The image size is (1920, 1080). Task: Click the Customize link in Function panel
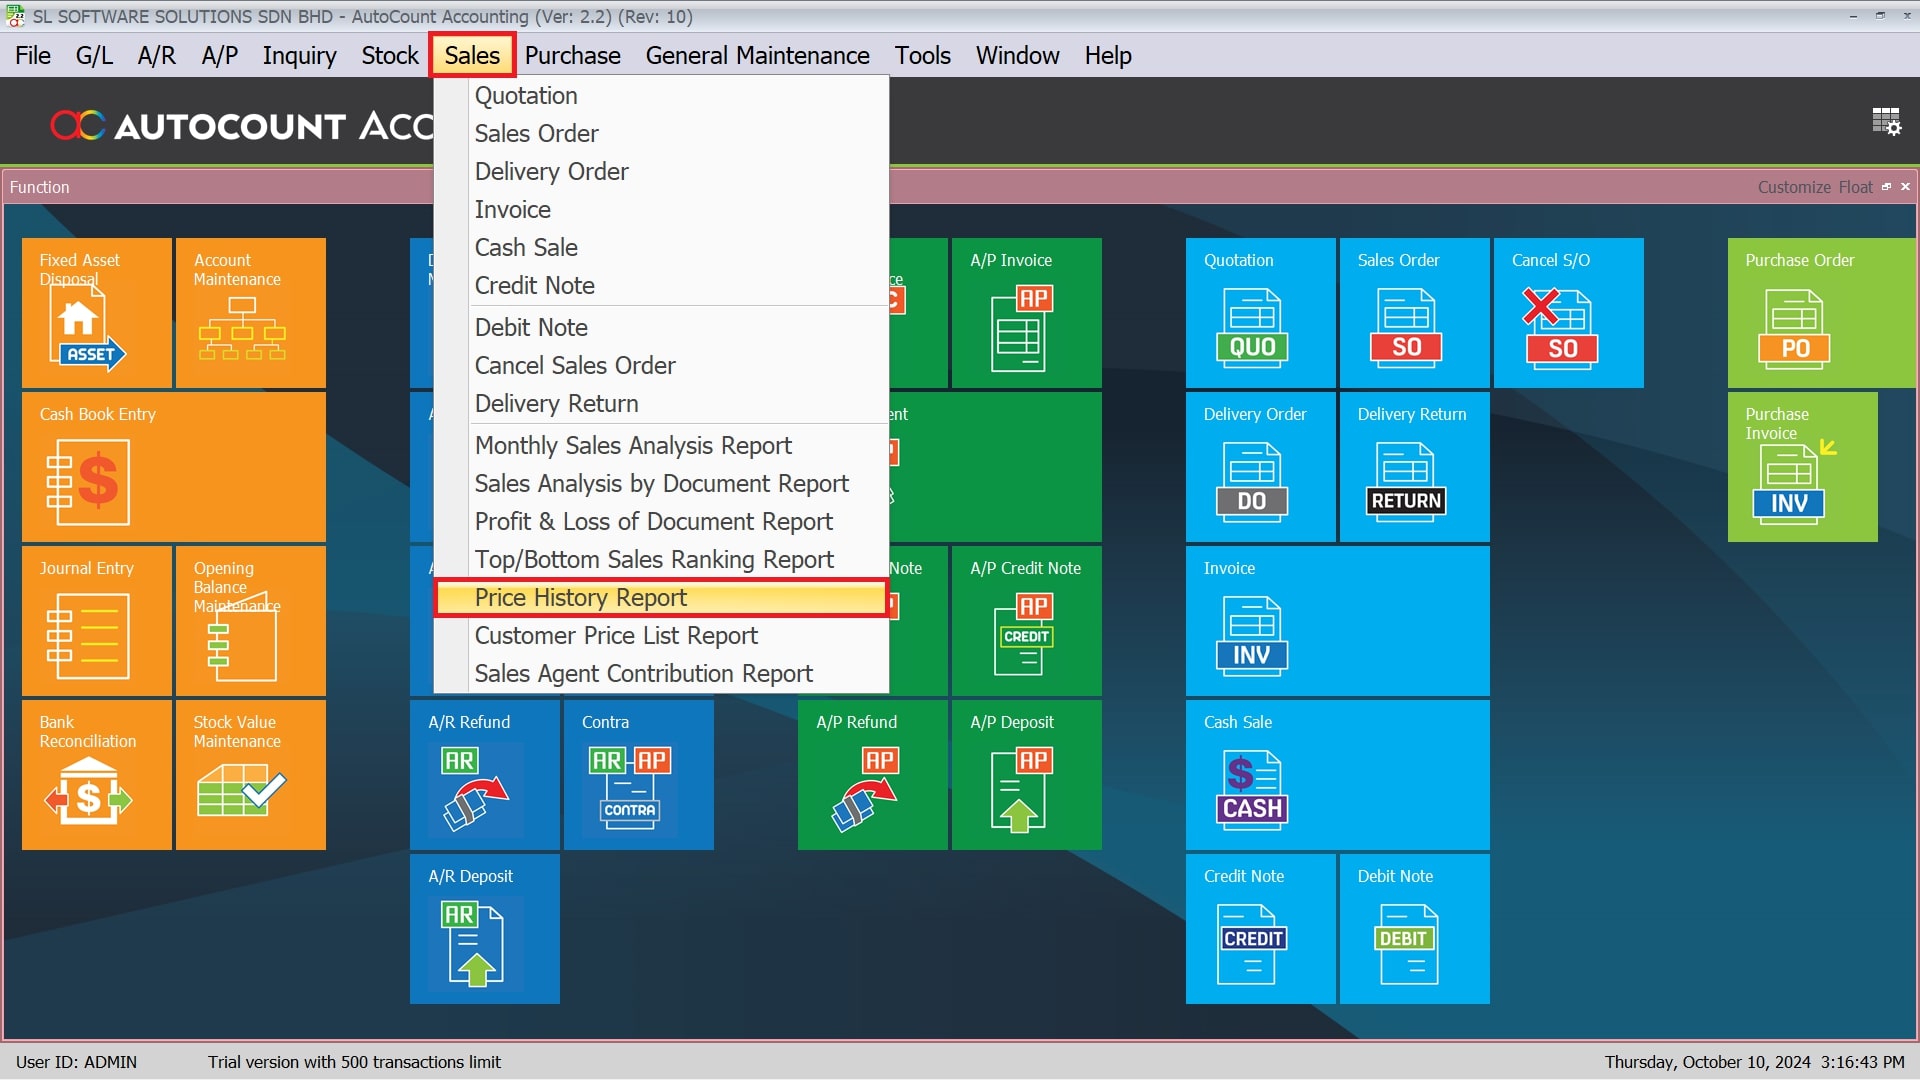[x=1793, y=187]
